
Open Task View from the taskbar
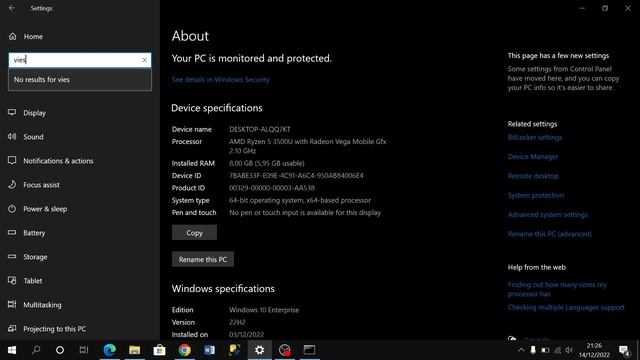pos(84,350)
